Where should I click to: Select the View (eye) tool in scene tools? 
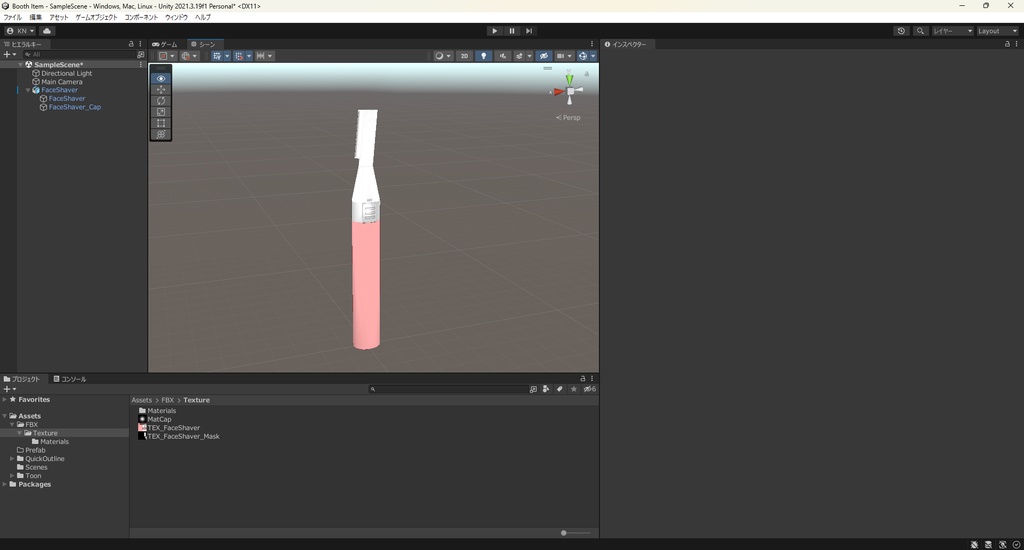click(x=161, y=78)
